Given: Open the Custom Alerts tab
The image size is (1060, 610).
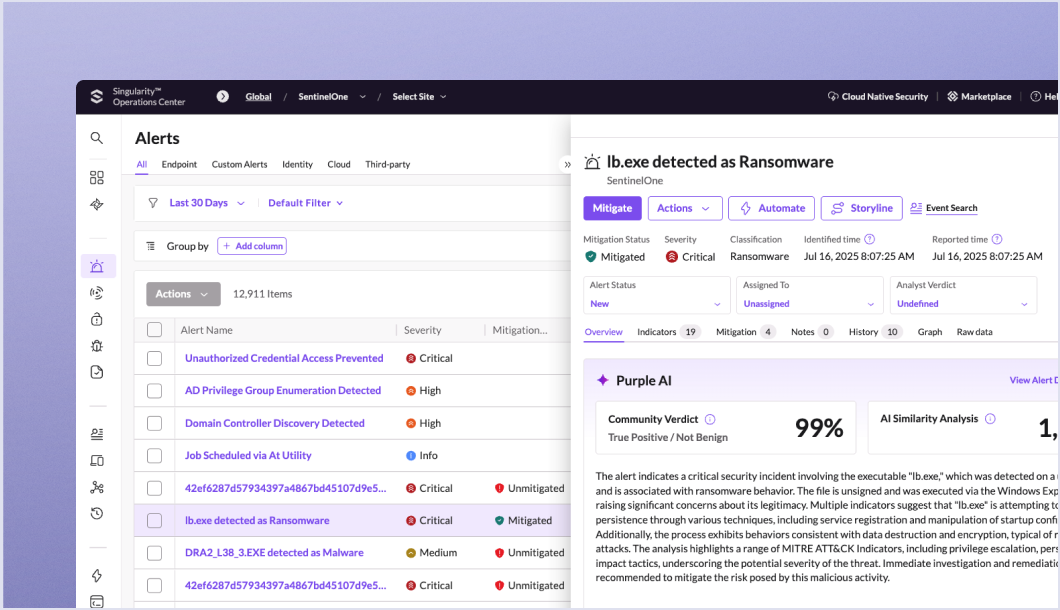Looking at the screenshot, I should pos(239,164).
